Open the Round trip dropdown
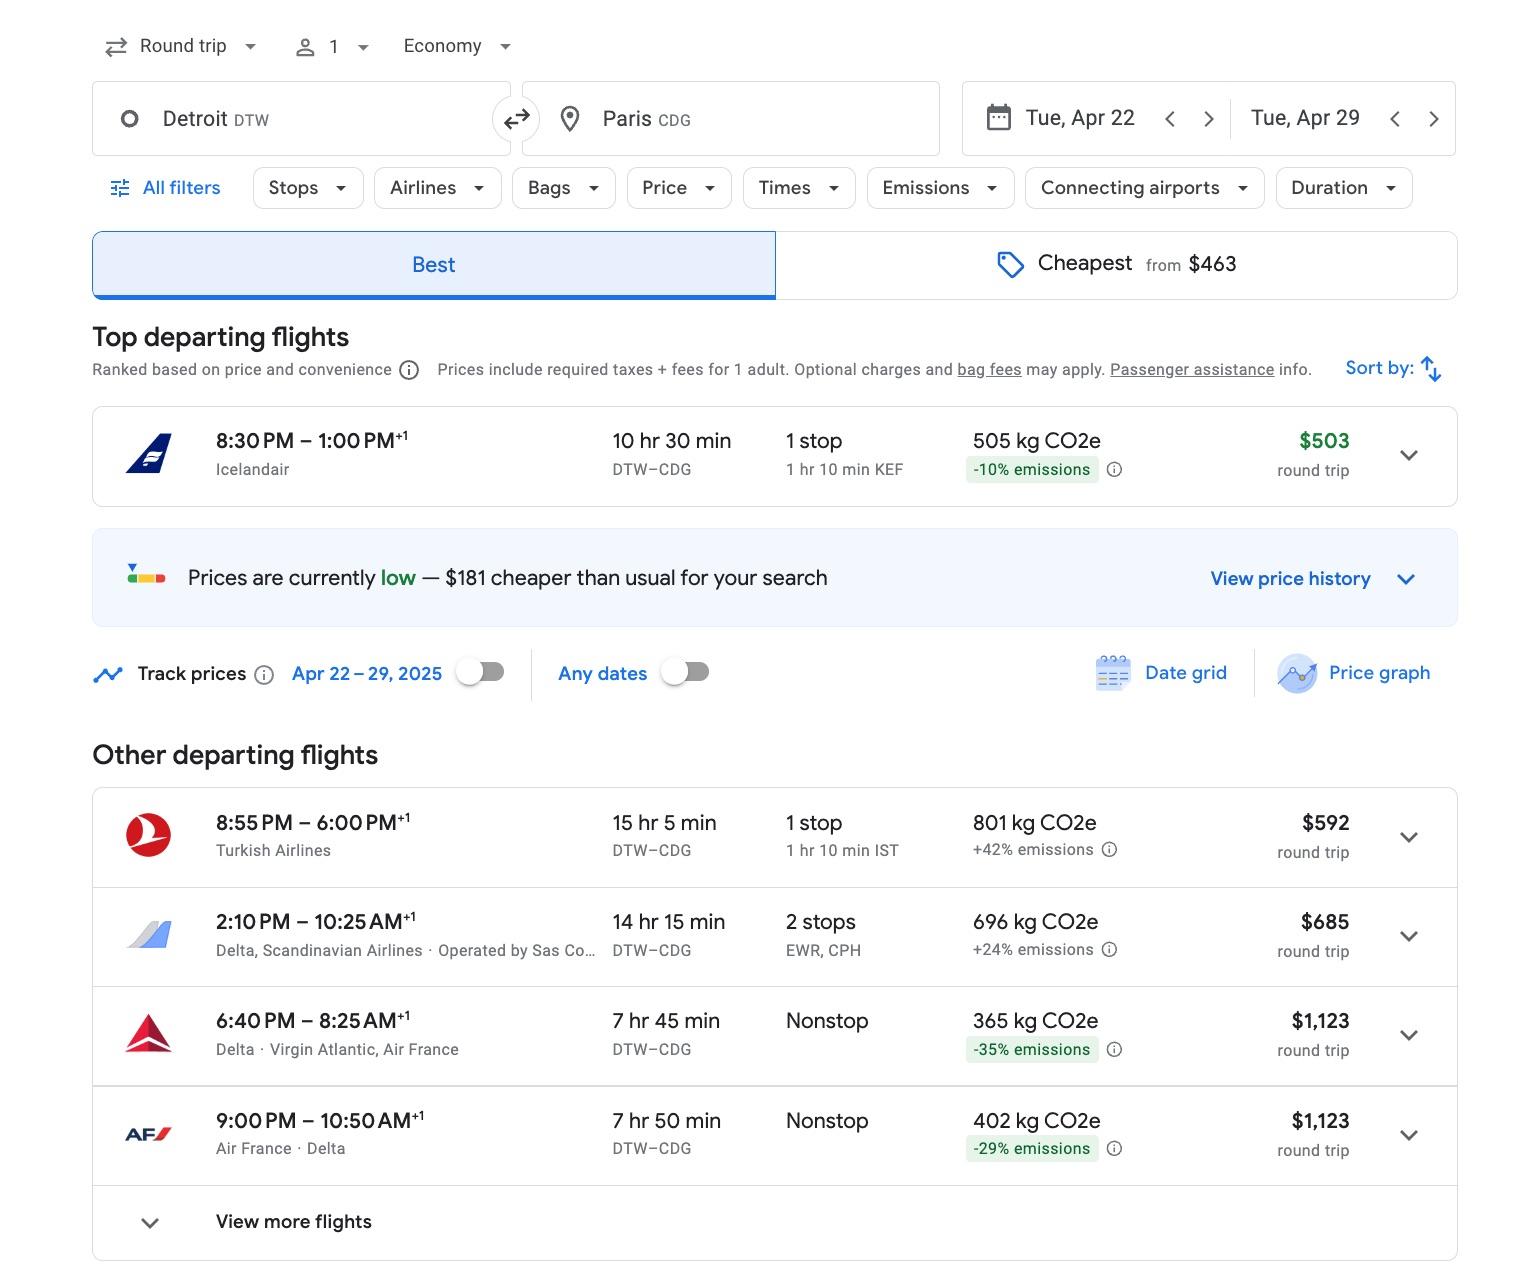This screenshot has width=1538, height=1274. pyautogui.click(x=180, y=45)
